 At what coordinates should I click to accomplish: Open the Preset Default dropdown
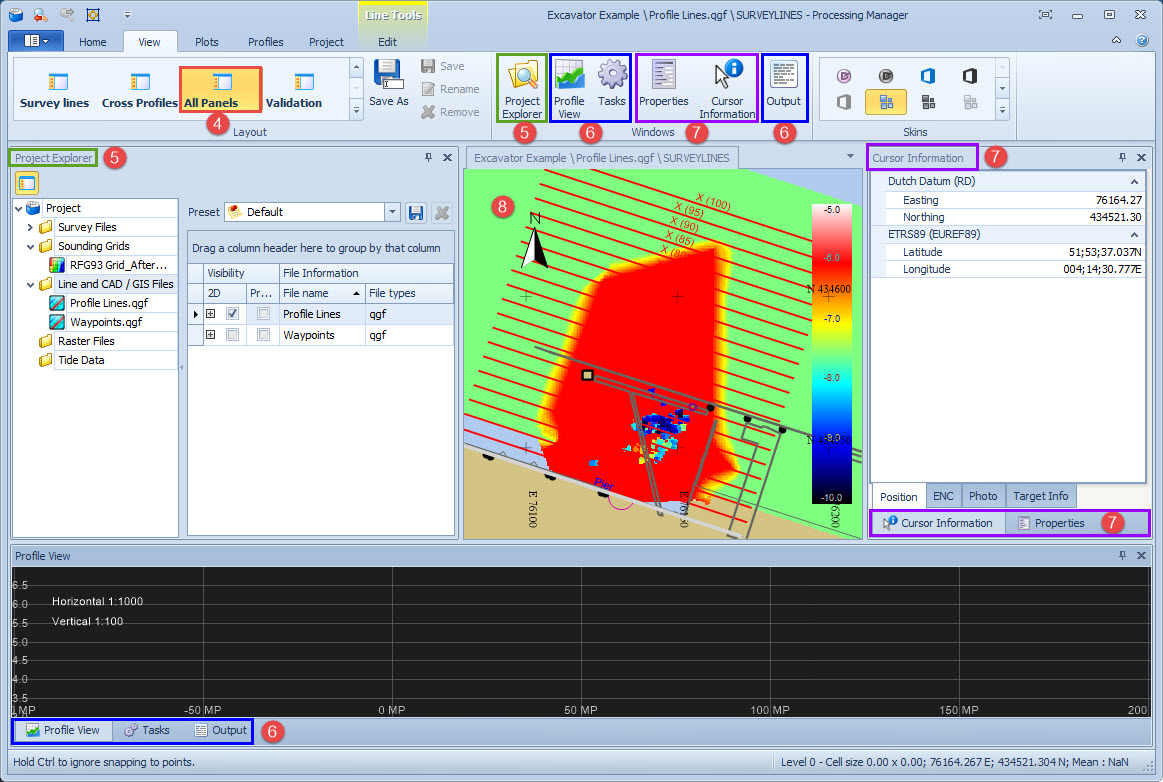(392, 212)
